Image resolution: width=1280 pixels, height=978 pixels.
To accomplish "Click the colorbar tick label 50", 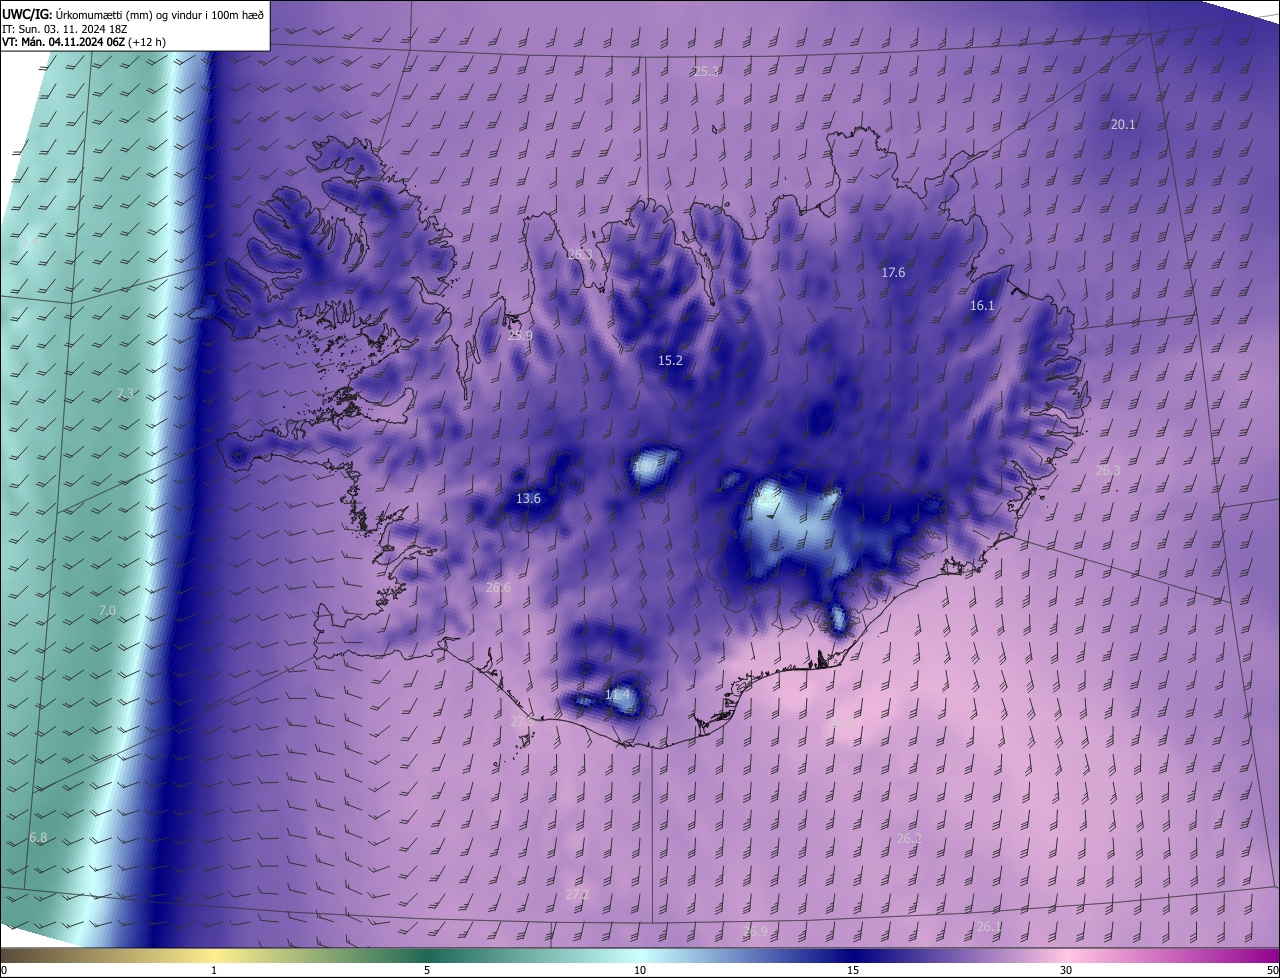I will 1272,970.
